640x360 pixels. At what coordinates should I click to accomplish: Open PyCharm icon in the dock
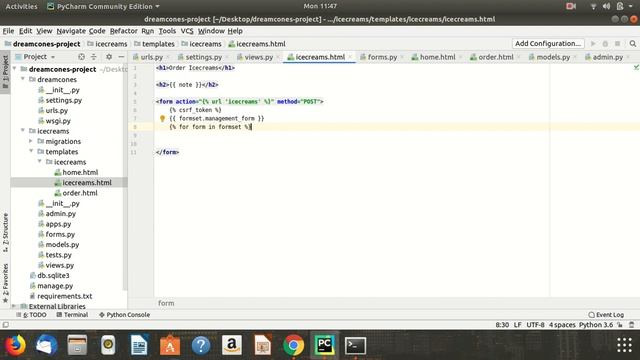click(x=324, y=345)
